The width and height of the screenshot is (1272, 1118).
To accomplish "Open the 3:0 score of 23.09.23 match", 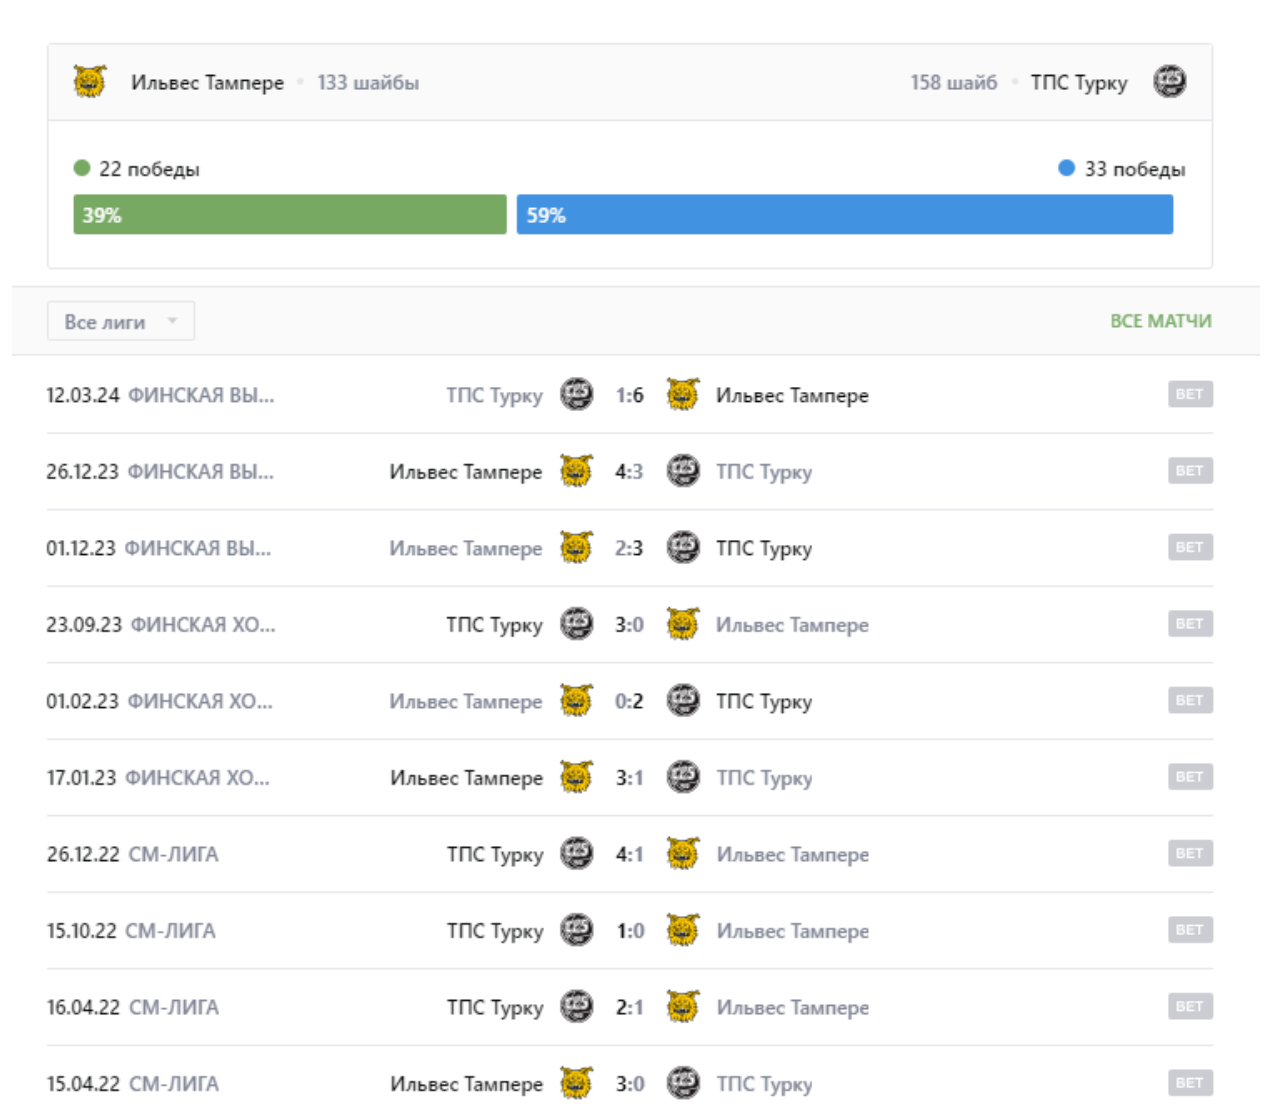I will click(x=629, y=625).
